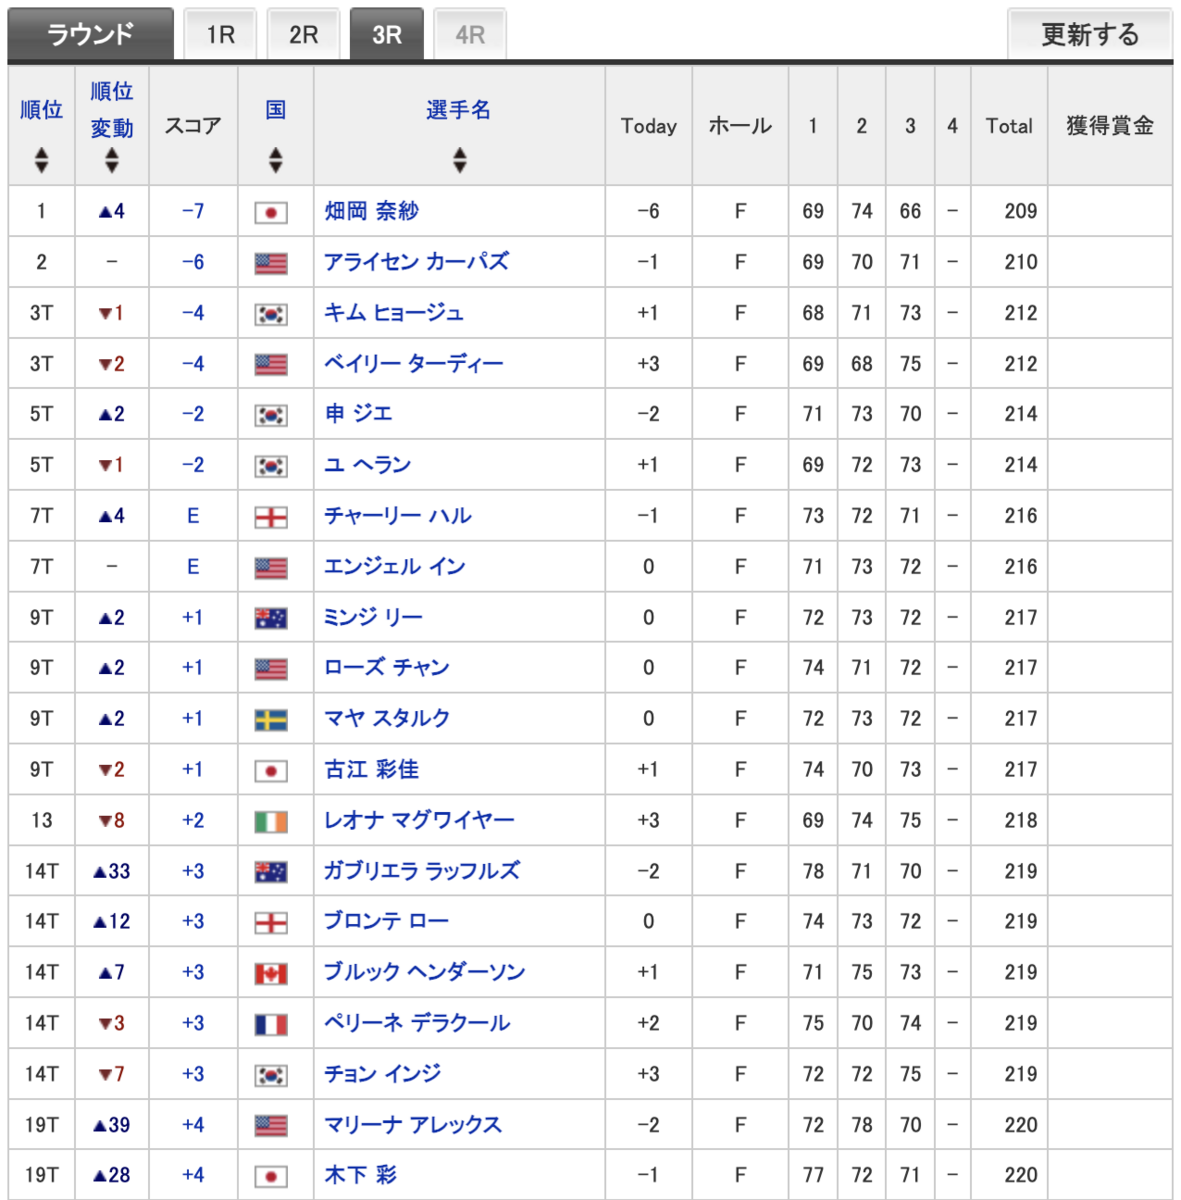
Task: Sort by 国 column arrows
Action: [x=276, y=160]
